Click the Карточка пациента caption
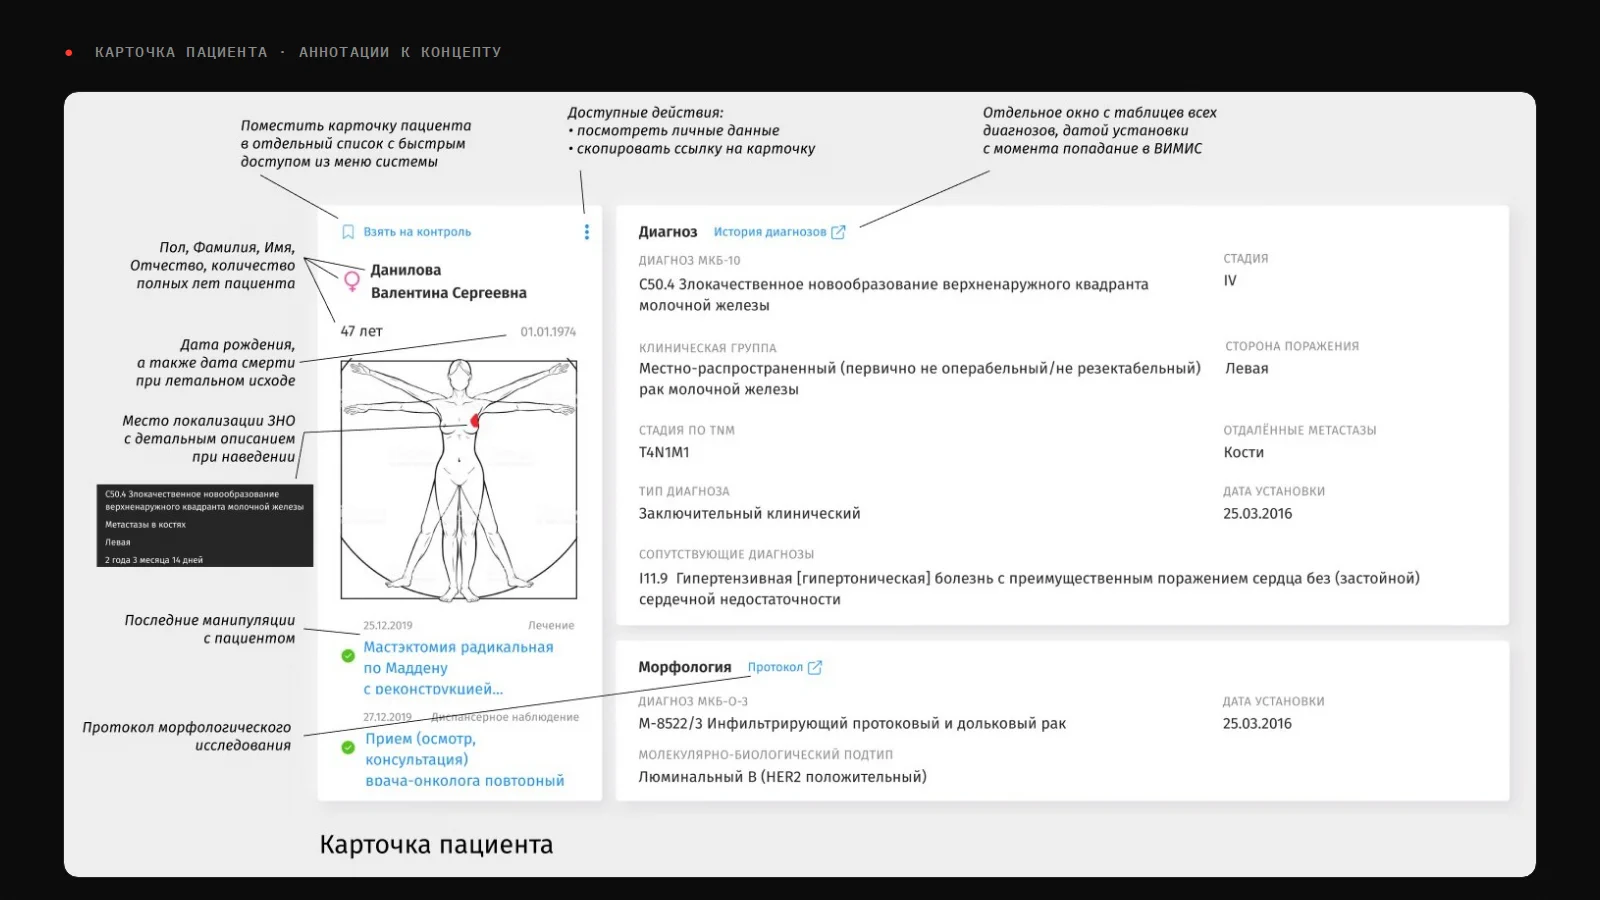Screen dimensions: 1600x900 tap(436, 845)
